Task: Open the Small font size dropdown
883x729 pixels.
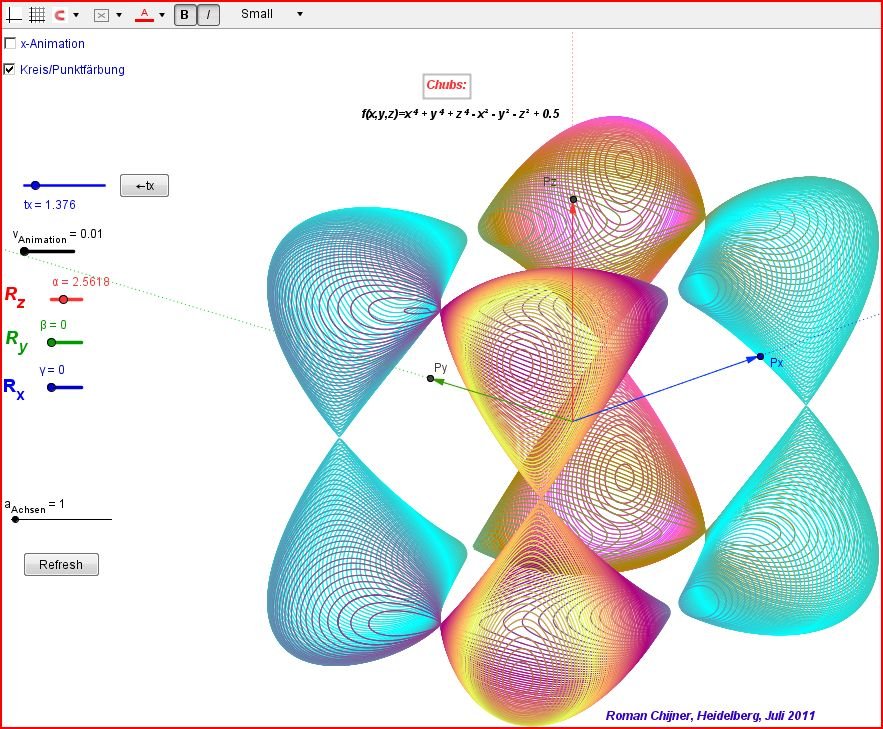Action: [x=272, y=15]
